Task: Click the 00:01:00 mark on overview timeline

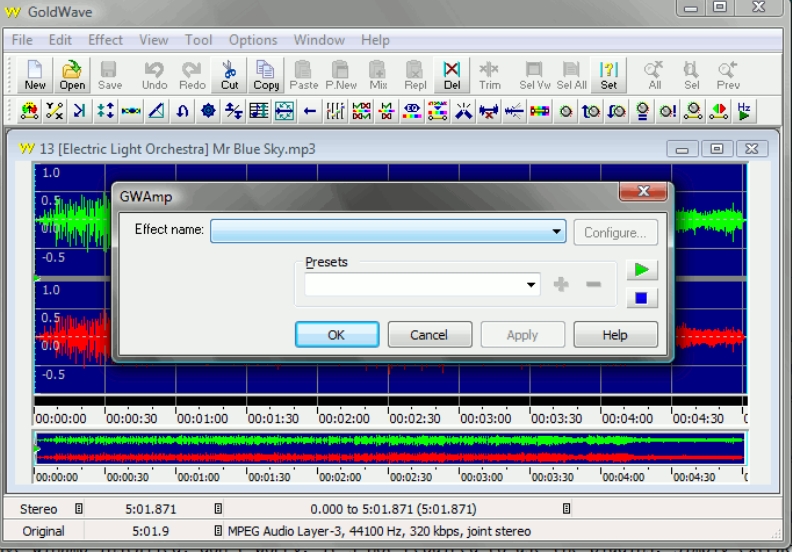Action: [x=199, y=477]
